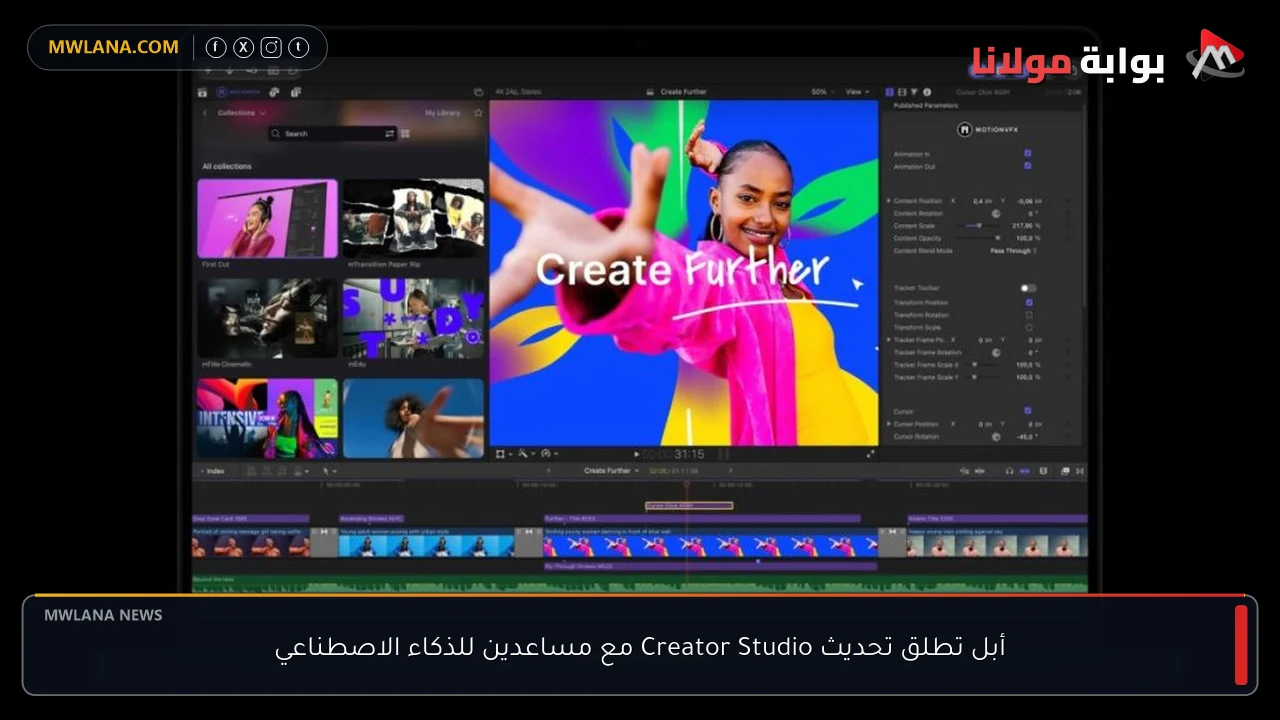Screen dimensions: 1280x720
Task: Toggle the Animation In checkbox
Action: tap(1028, 153)
